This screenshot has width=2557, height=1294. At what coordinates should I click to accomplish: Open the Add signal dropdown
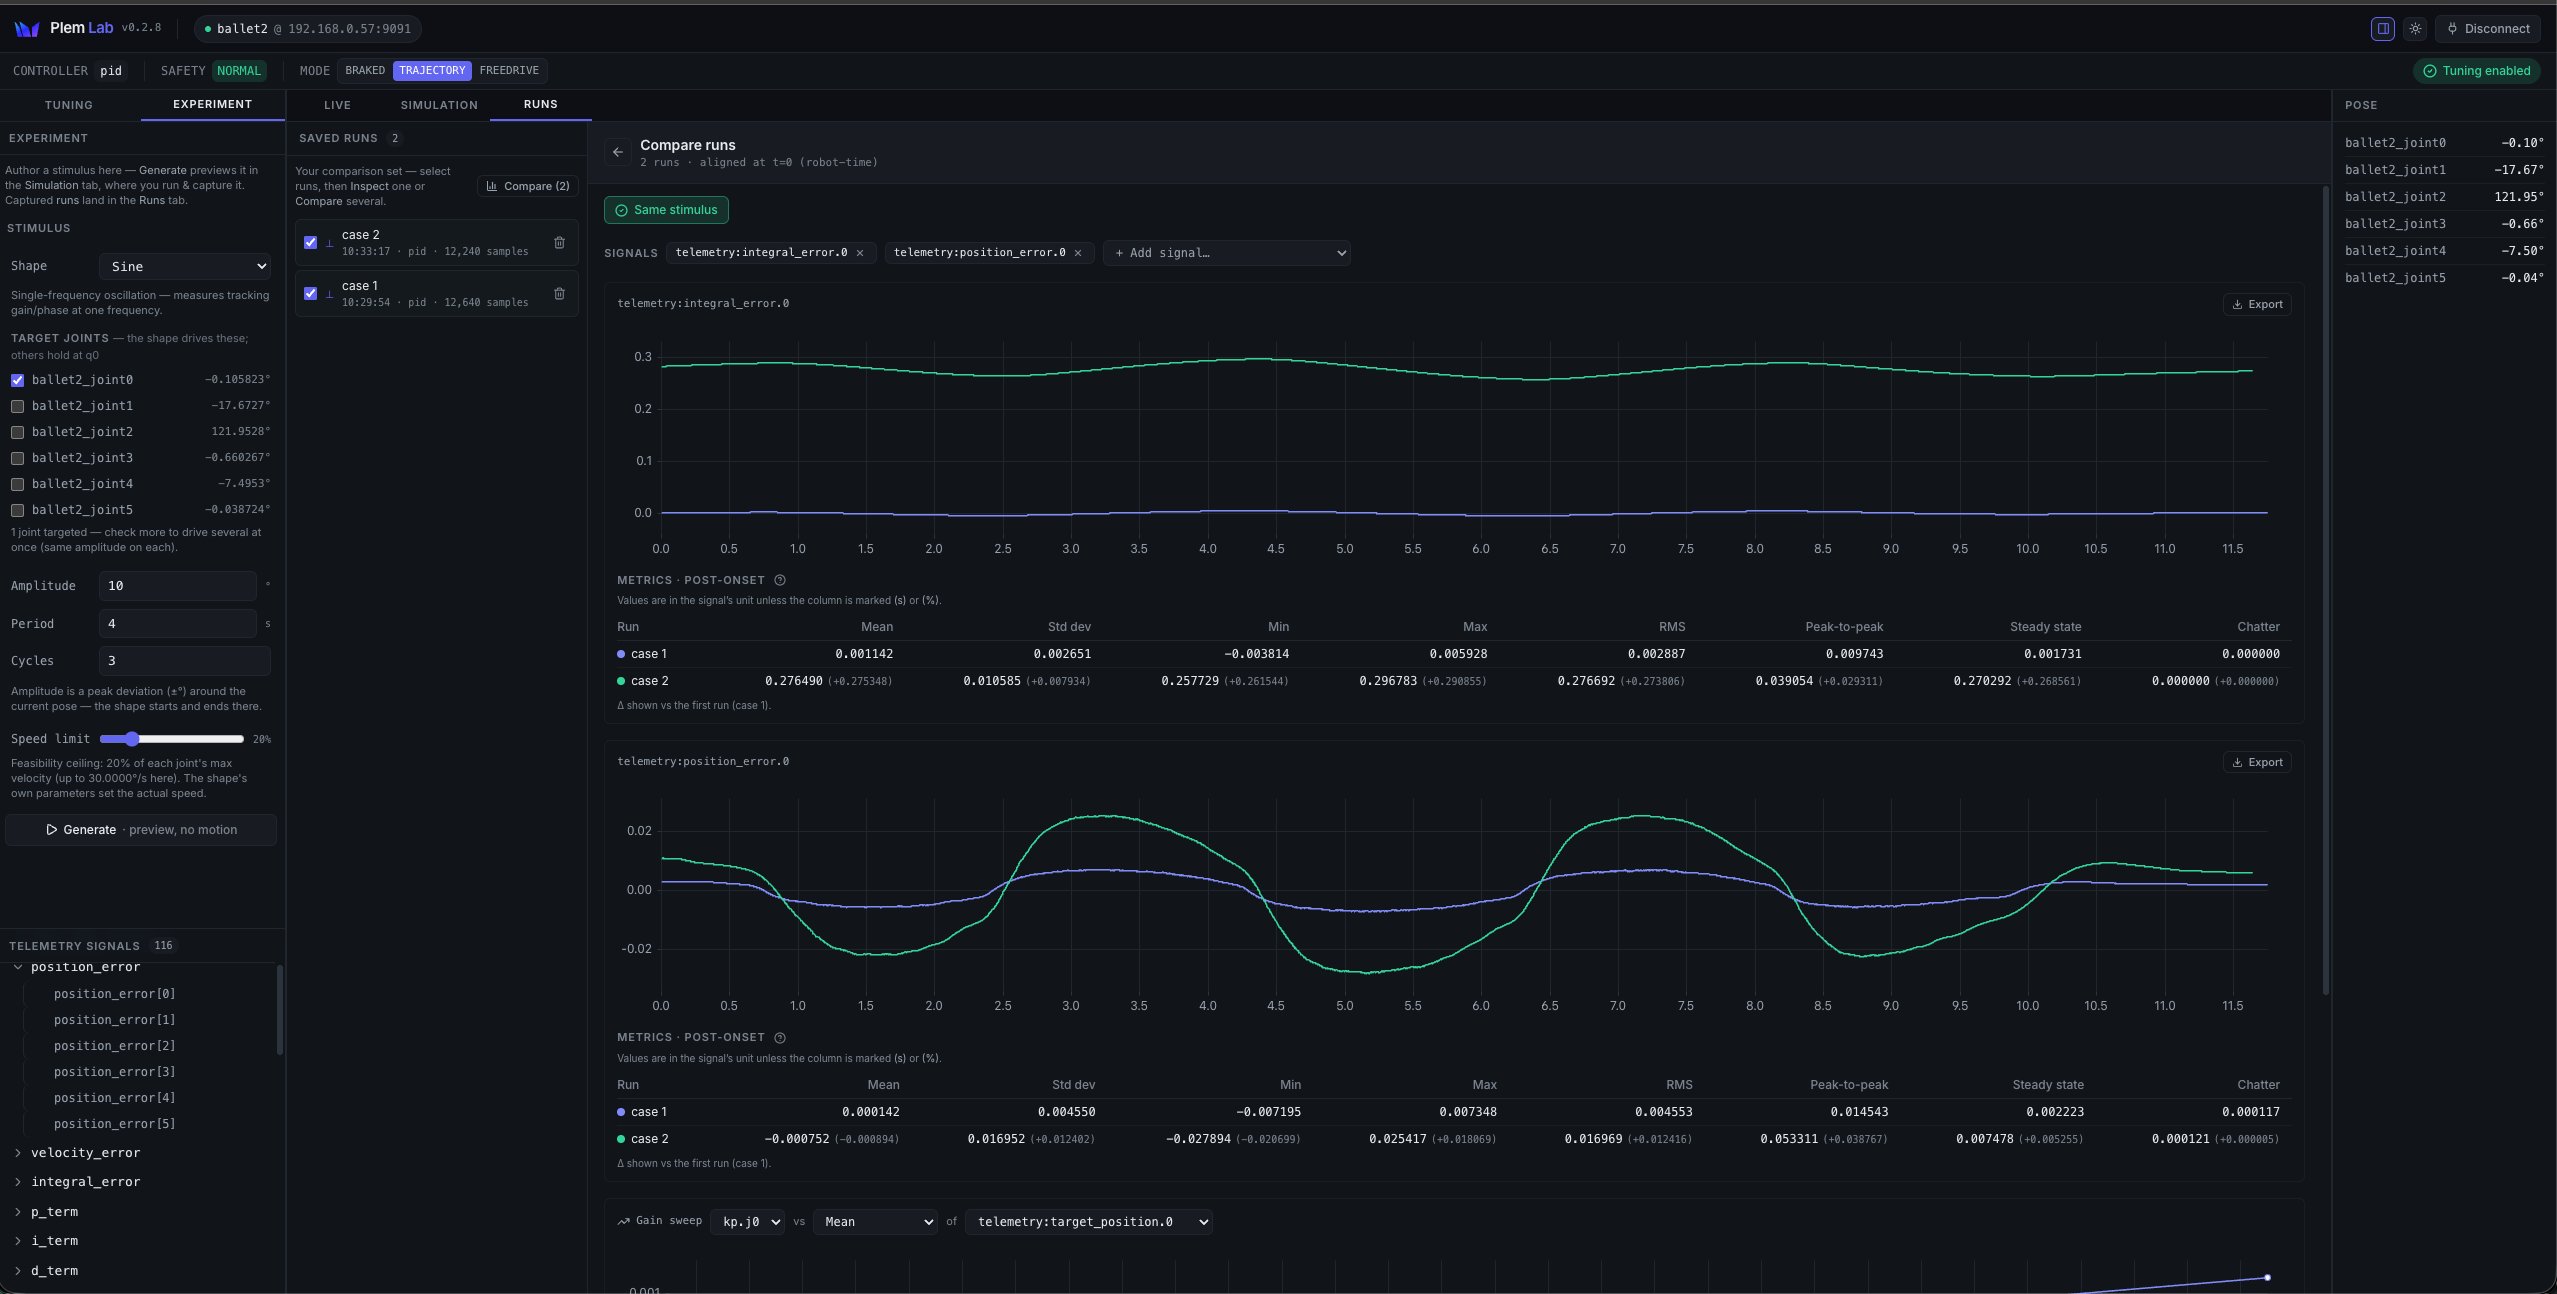(1226, 253)
